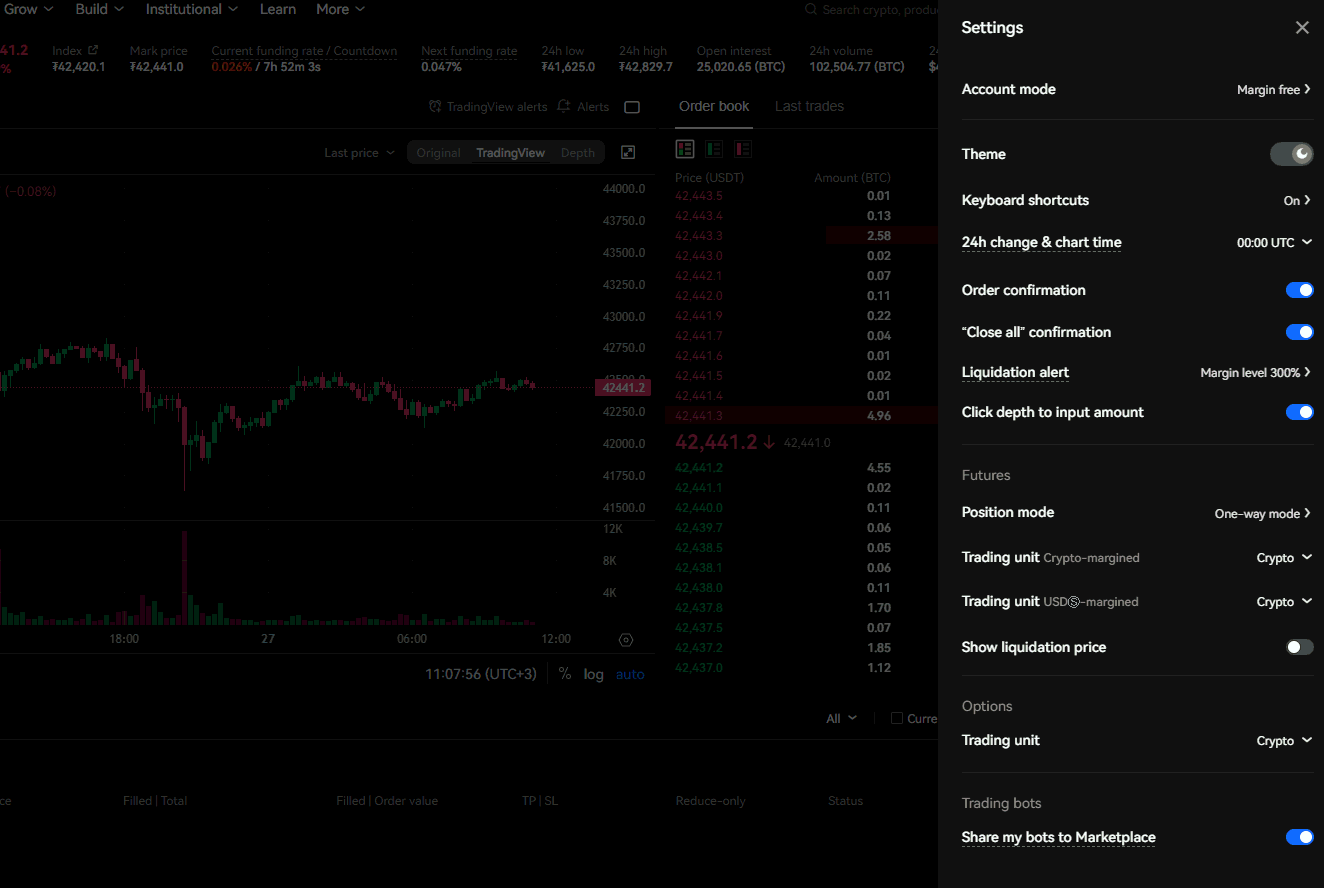Check the 'Curre…' checkbox below the order book

pyautogui.click(x=897, y=718)
